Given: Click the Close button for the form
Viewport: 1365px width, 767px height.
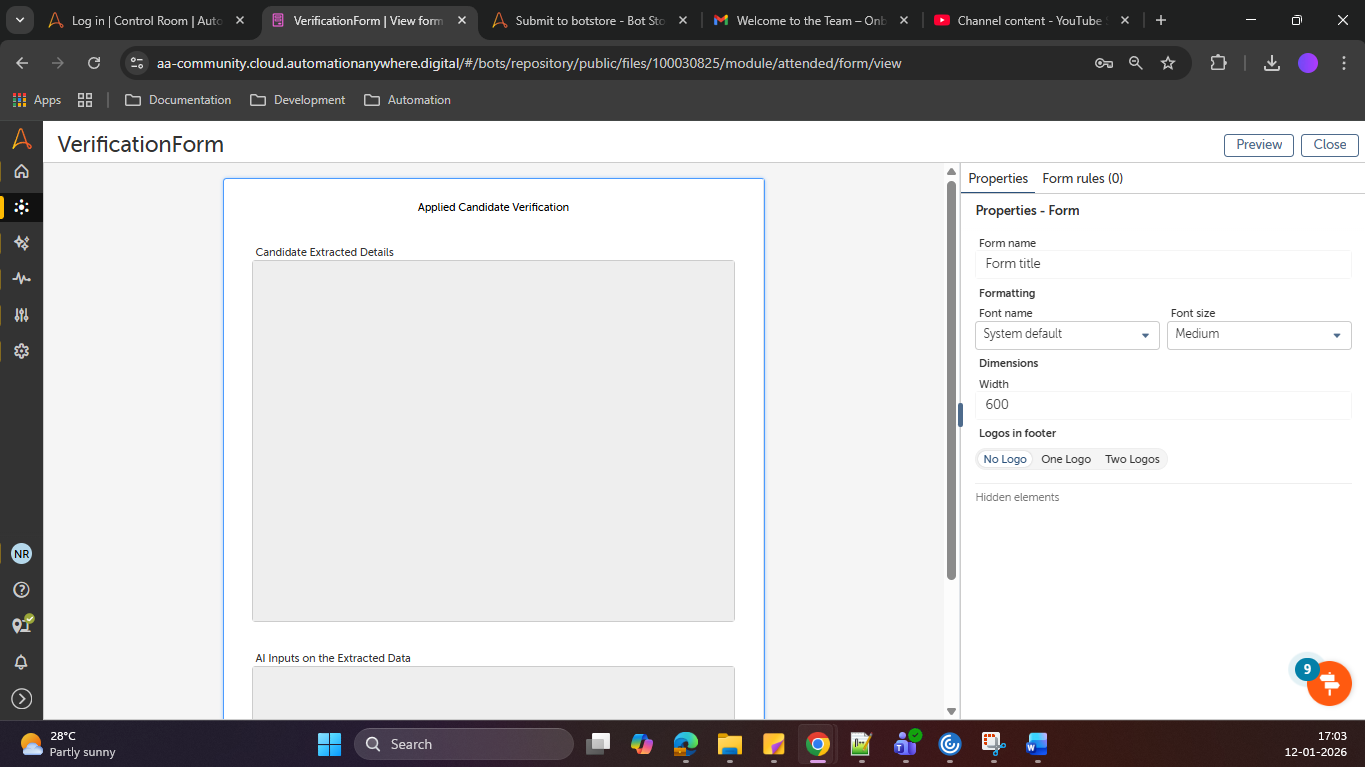Looking at the screenshot, I should pyautogui.click(x=1329, y=145).
